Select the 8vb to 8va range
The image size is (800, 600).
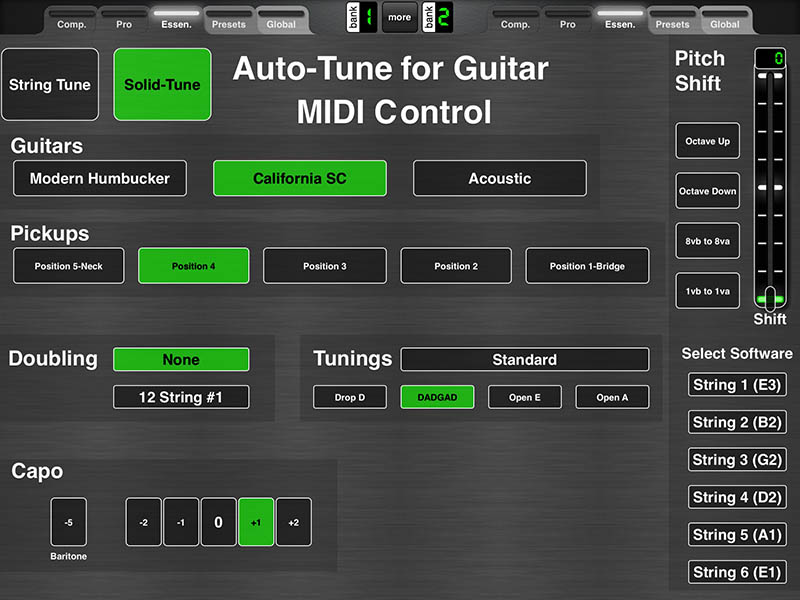[x=708, y=241]
